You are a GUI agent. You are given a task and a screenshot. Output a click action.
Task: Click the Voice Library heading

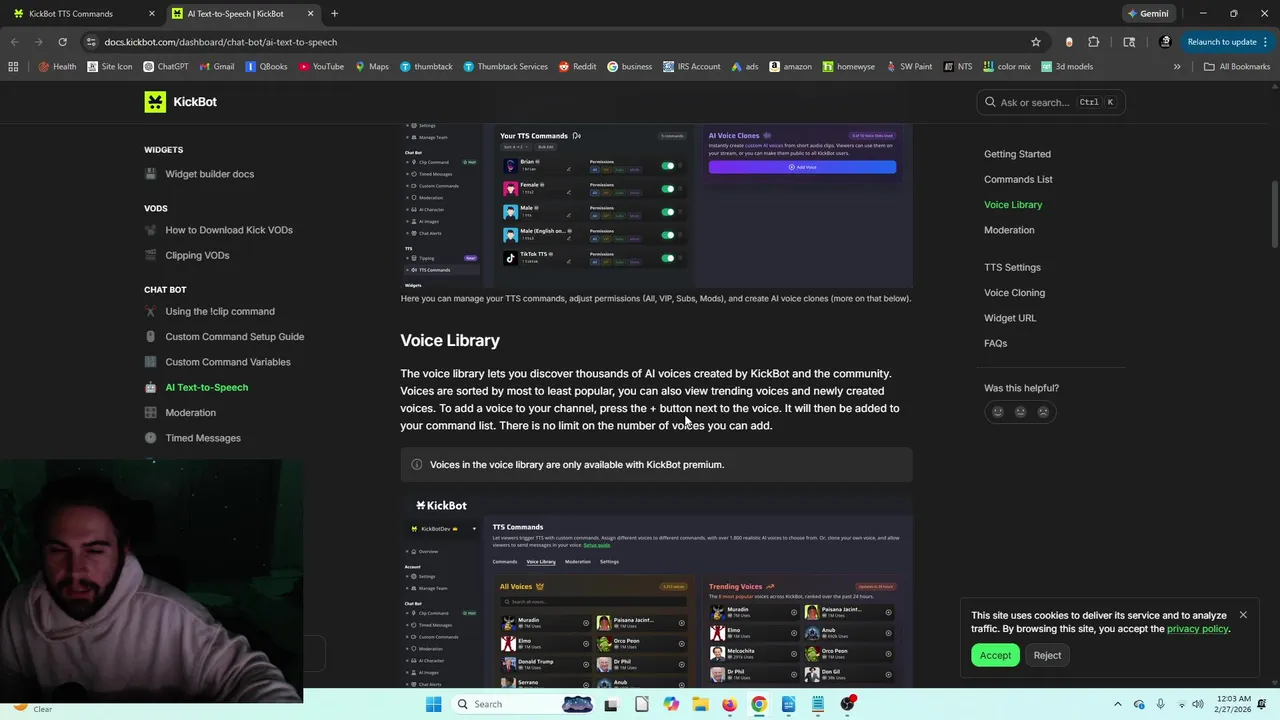tap(450, 341)
